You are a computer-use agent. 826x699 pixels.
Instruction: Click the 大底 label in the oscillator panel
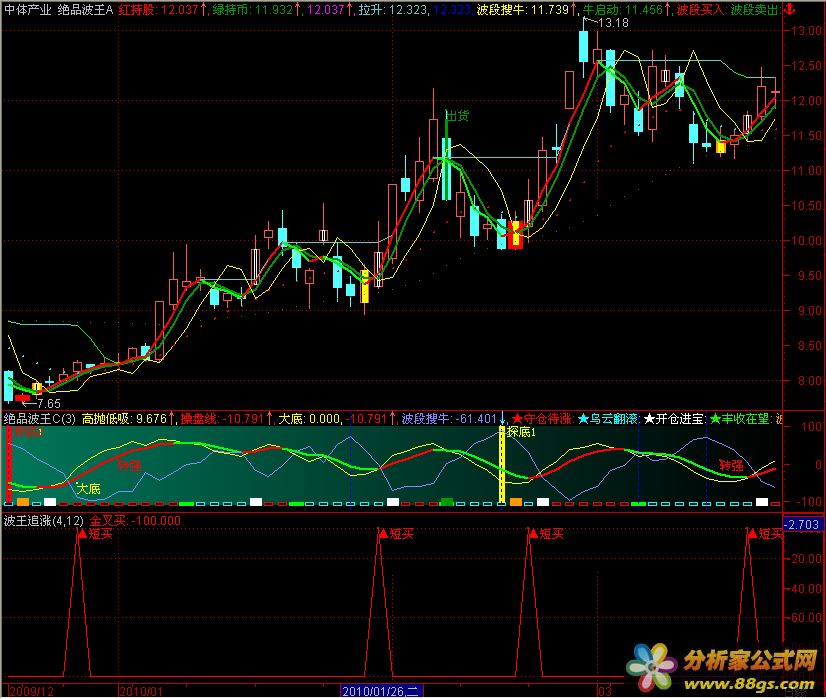pos(88,488)
